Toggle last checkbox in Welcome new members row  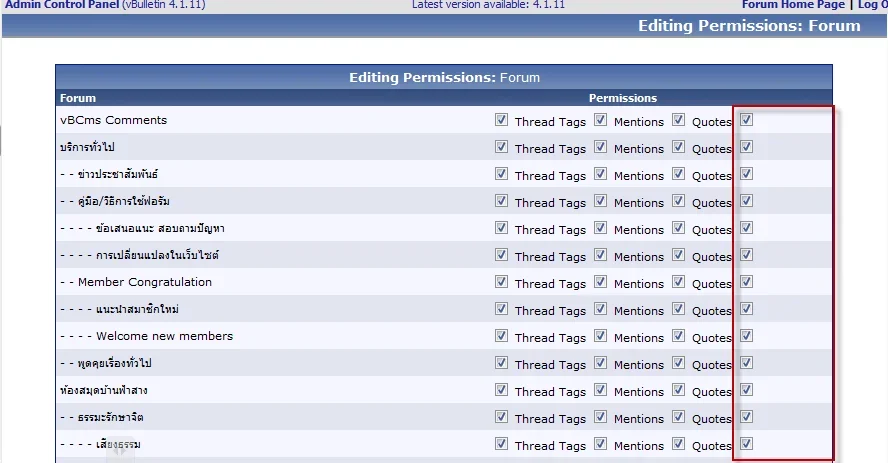(x=746, y=336)
